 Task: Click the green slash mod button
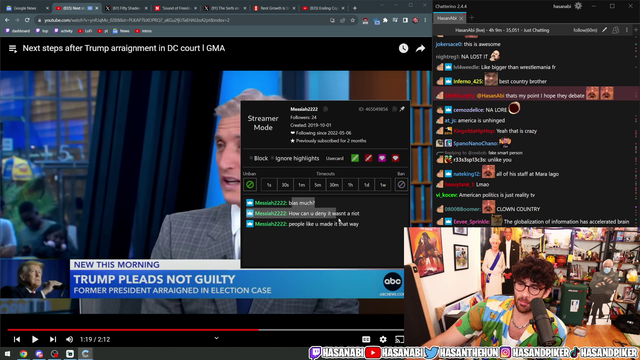[355, 158]
